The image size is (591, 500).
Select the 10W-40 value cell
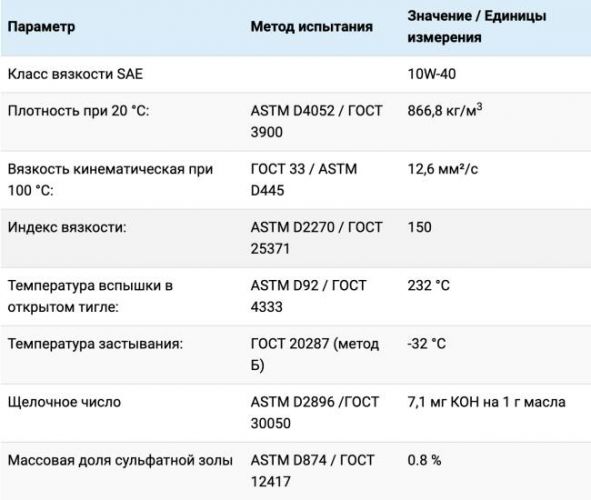point(432,74)
